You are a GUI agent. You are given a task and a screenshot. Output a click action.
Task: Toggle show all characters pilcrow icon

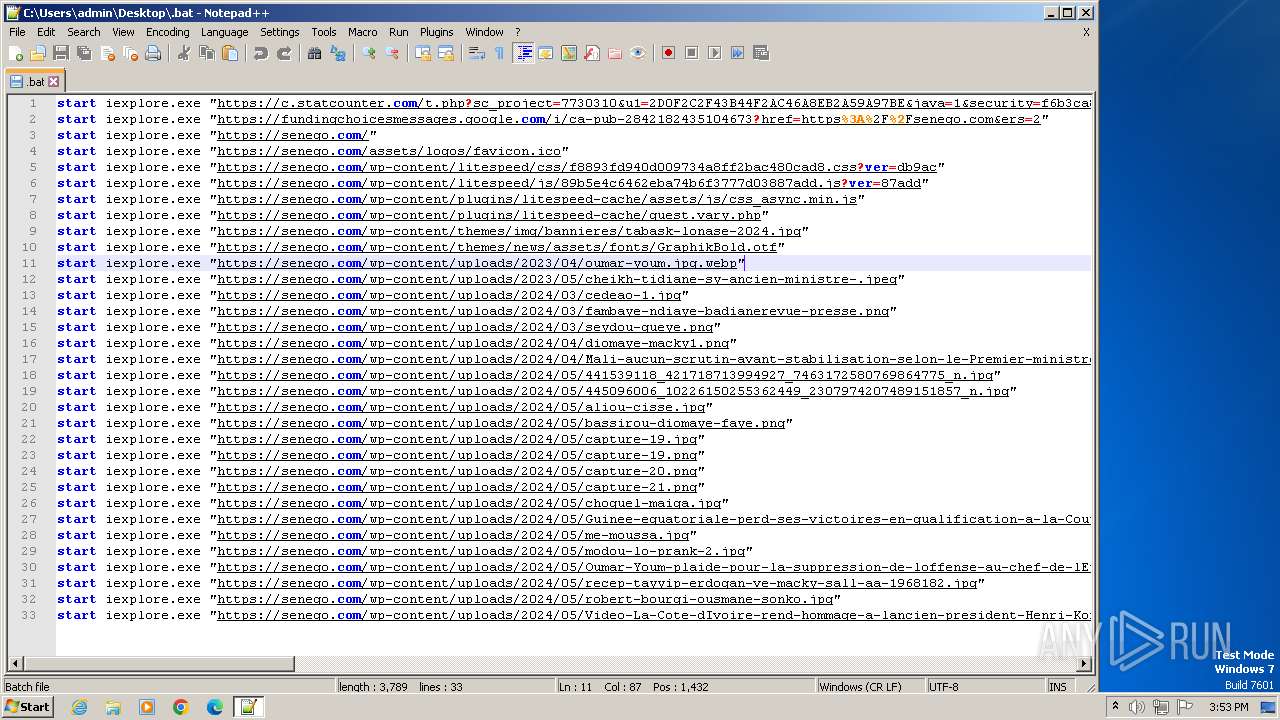click(500, 53)
